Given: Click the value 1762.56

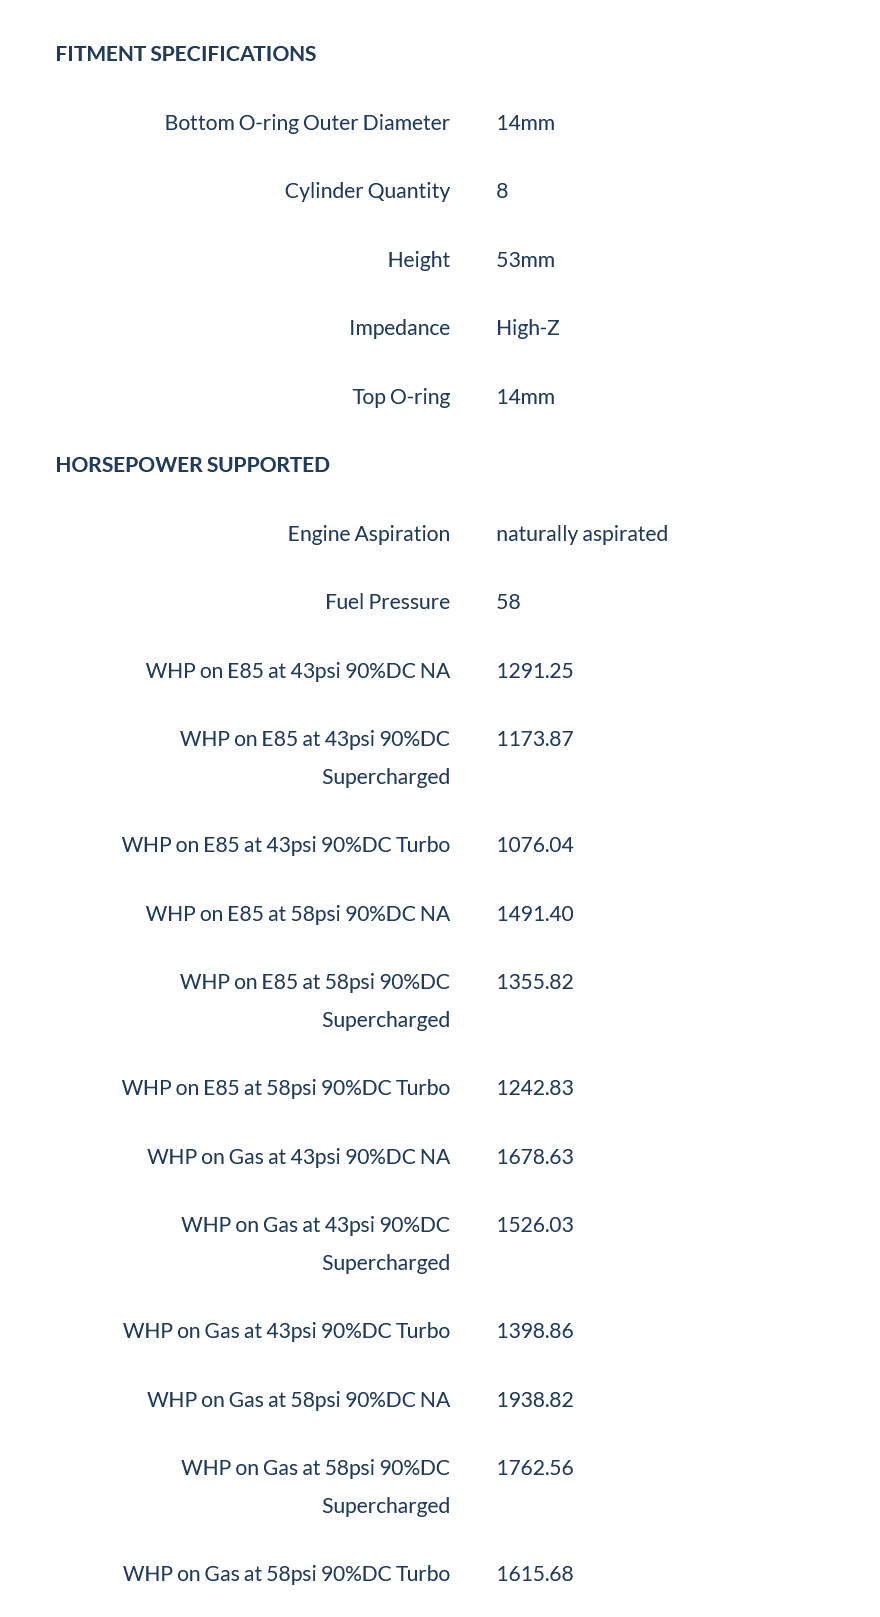Looking at the screenshot, I should (x=535, y=1468).
